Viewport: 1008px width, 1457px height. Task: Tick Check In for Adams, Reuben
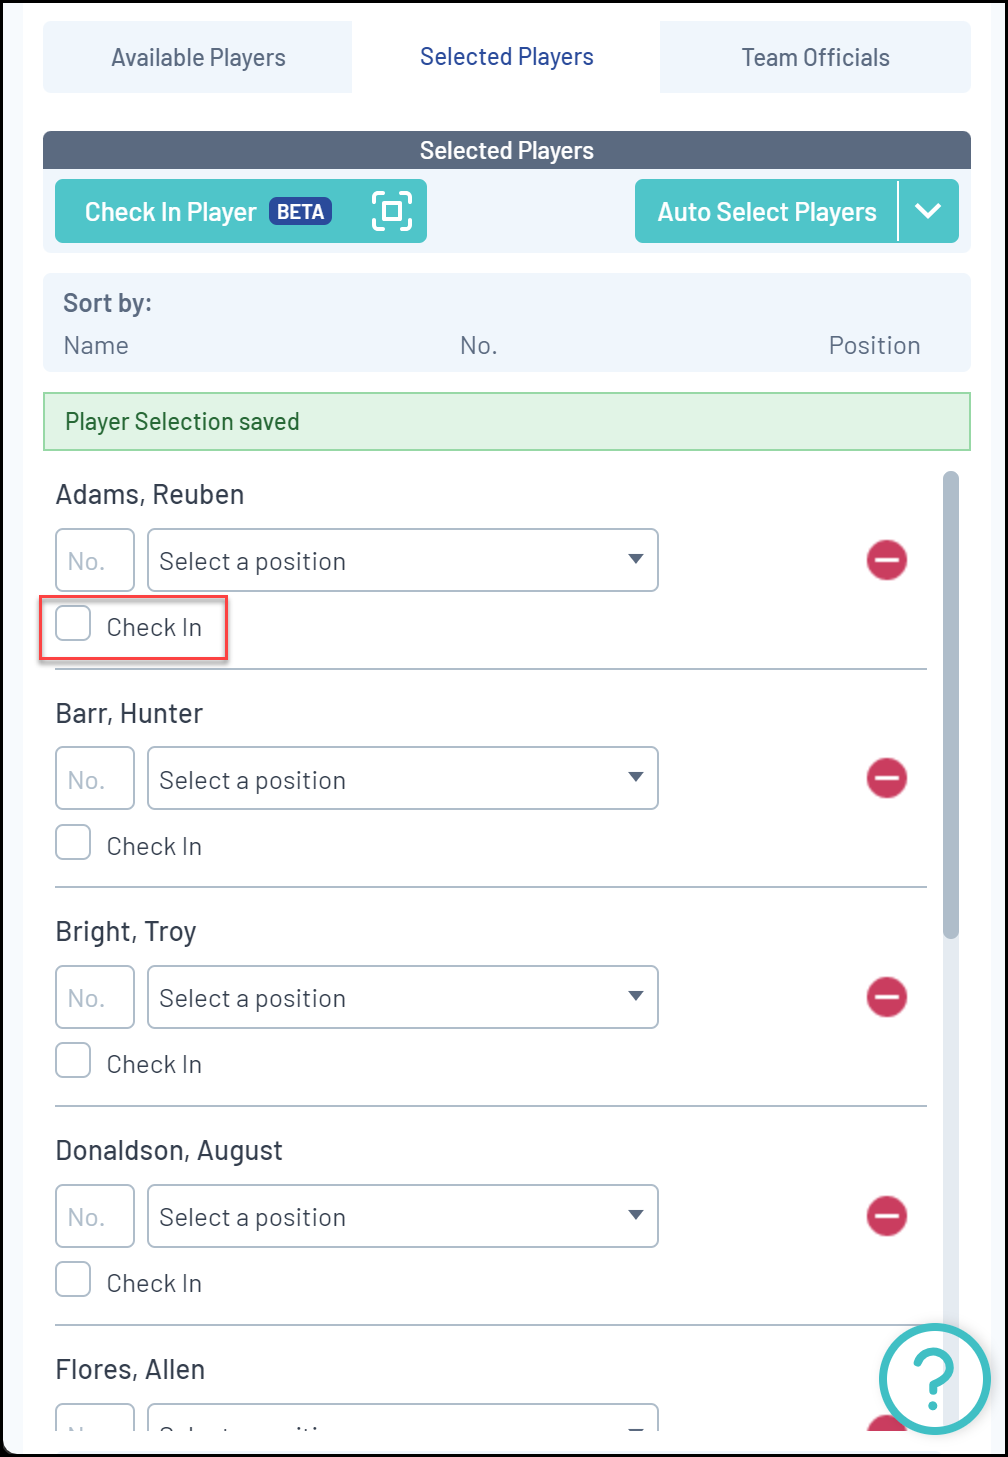coord(73,624)
